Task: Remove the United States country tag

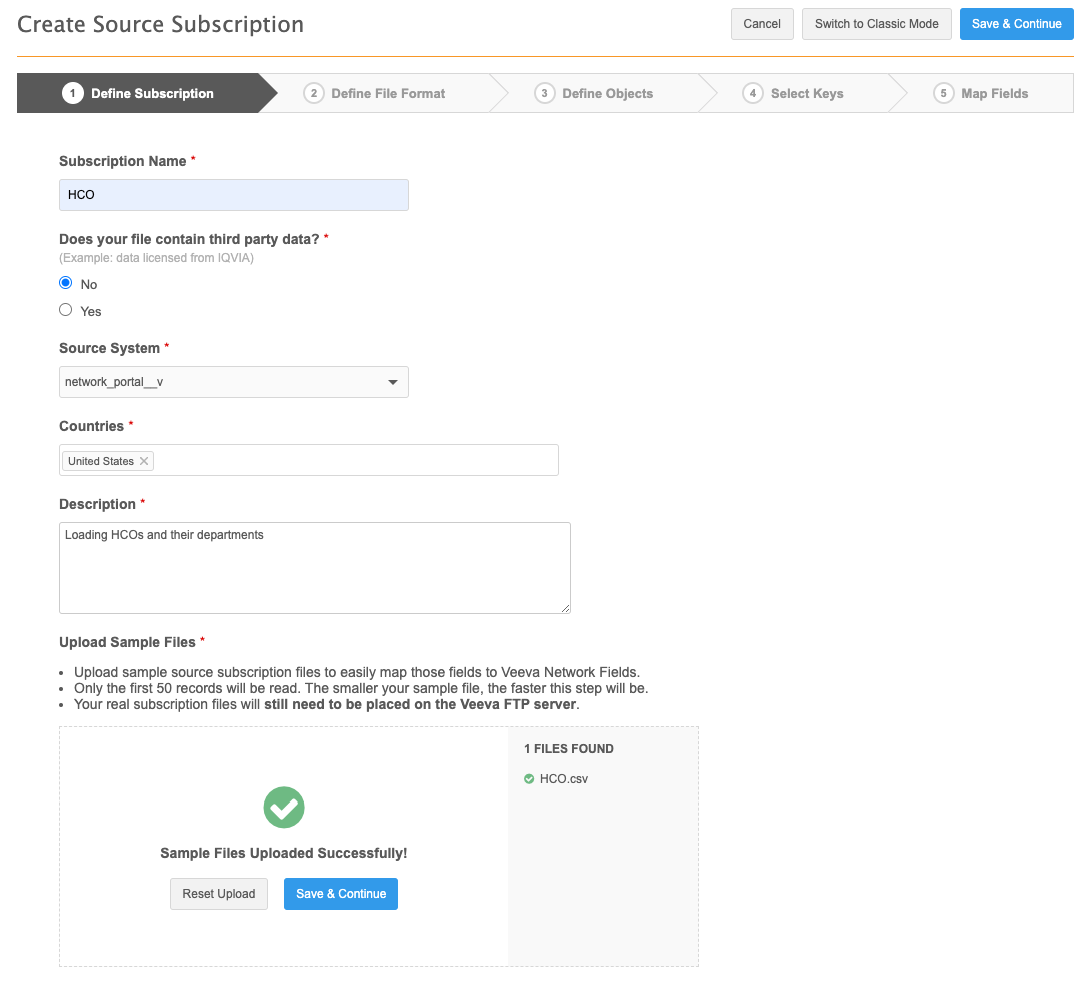Action: click(144, 461)
